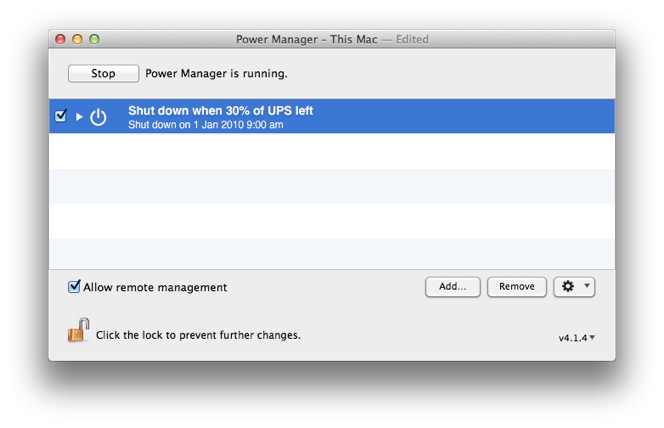Close the Power Manager window
The width and height of the screenshot is (664, 428).
pos(61,39)
